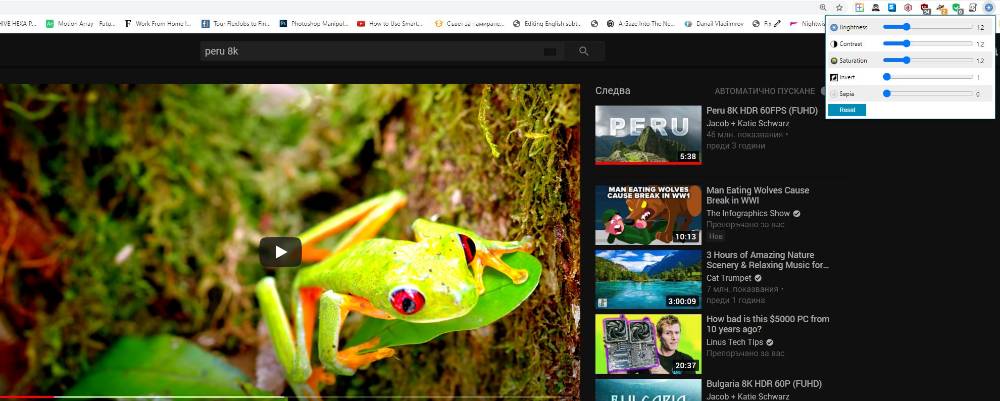Click the zoom magnifier icon in address bar

[823, 8]
